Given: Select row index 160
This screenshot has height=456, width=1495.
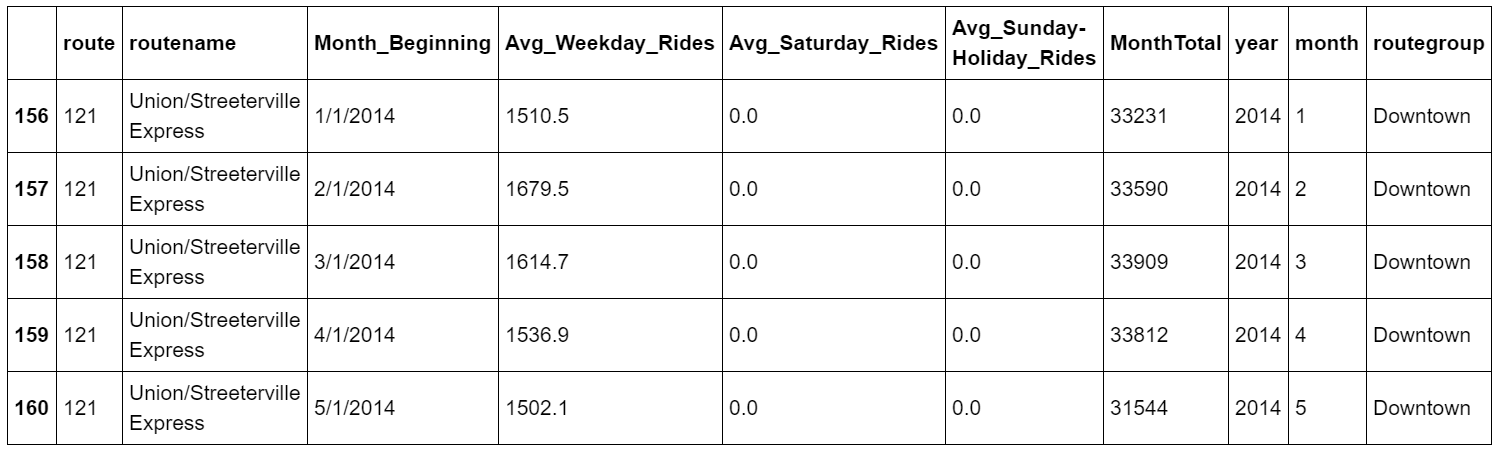Looking at the screenshot, I should pos(32,408).
